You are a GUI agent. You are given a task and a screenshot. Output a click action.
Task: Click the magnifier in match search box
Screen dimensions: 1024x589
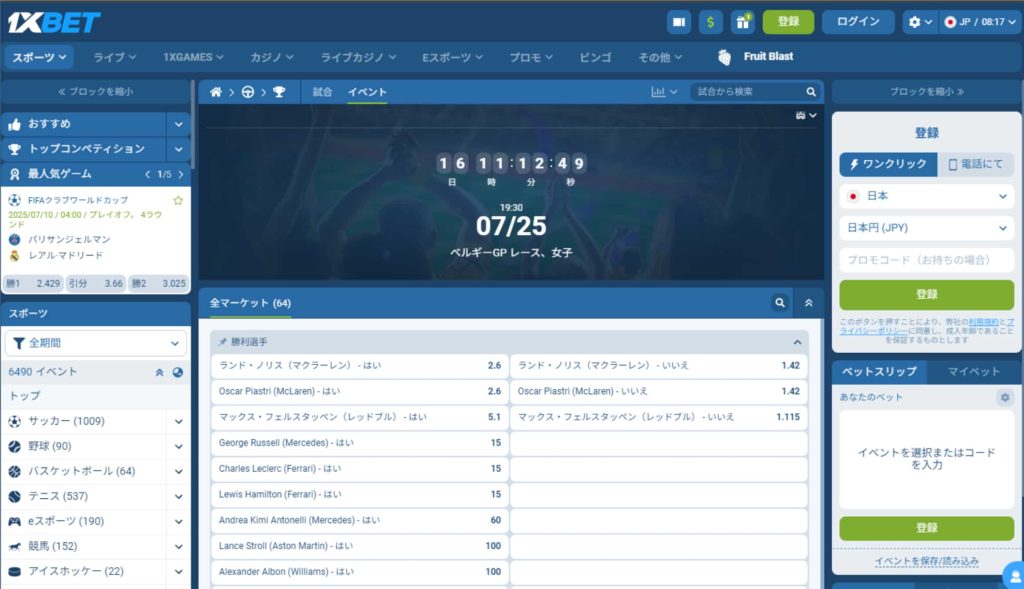coord(810,92)
